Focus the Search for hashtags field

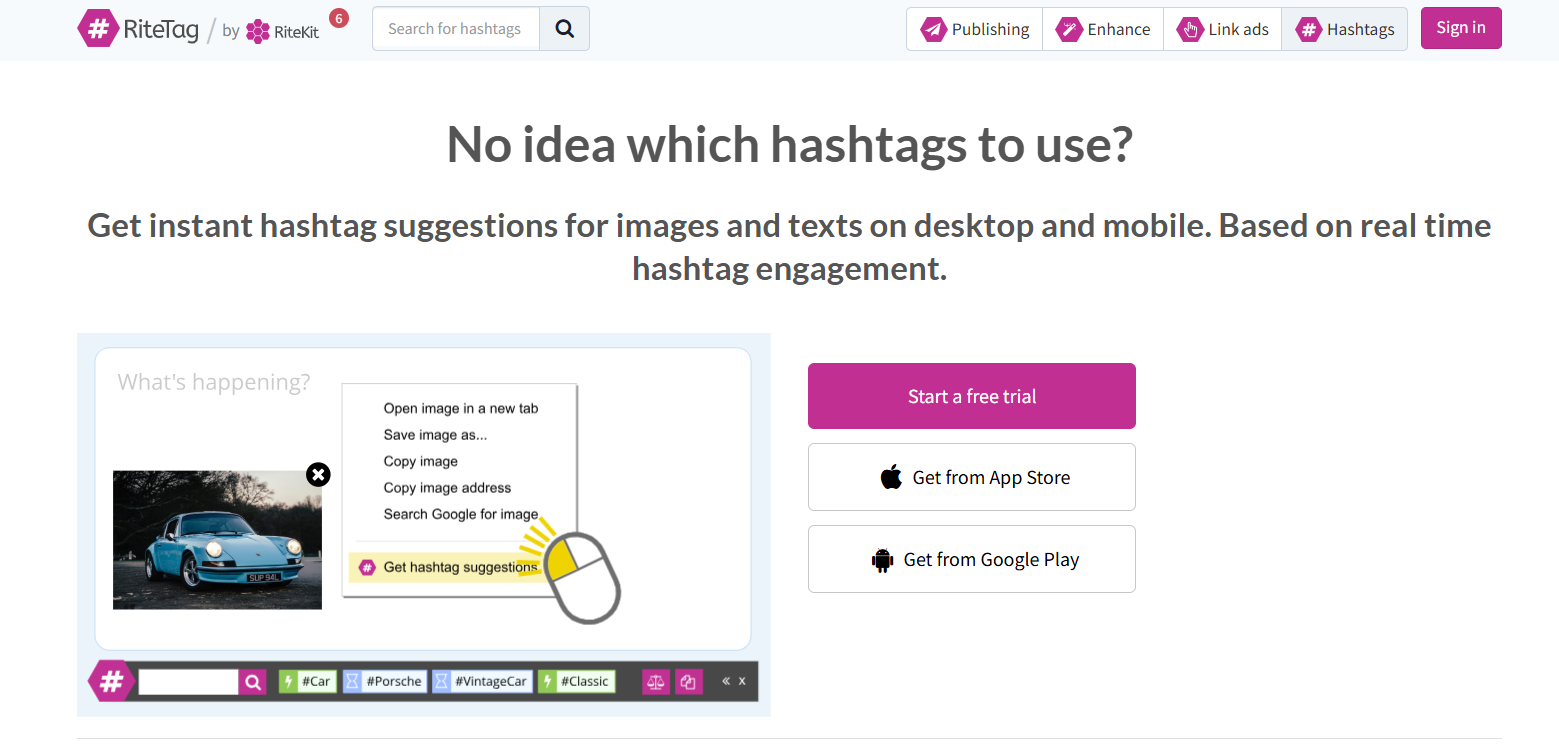(455, 29)
